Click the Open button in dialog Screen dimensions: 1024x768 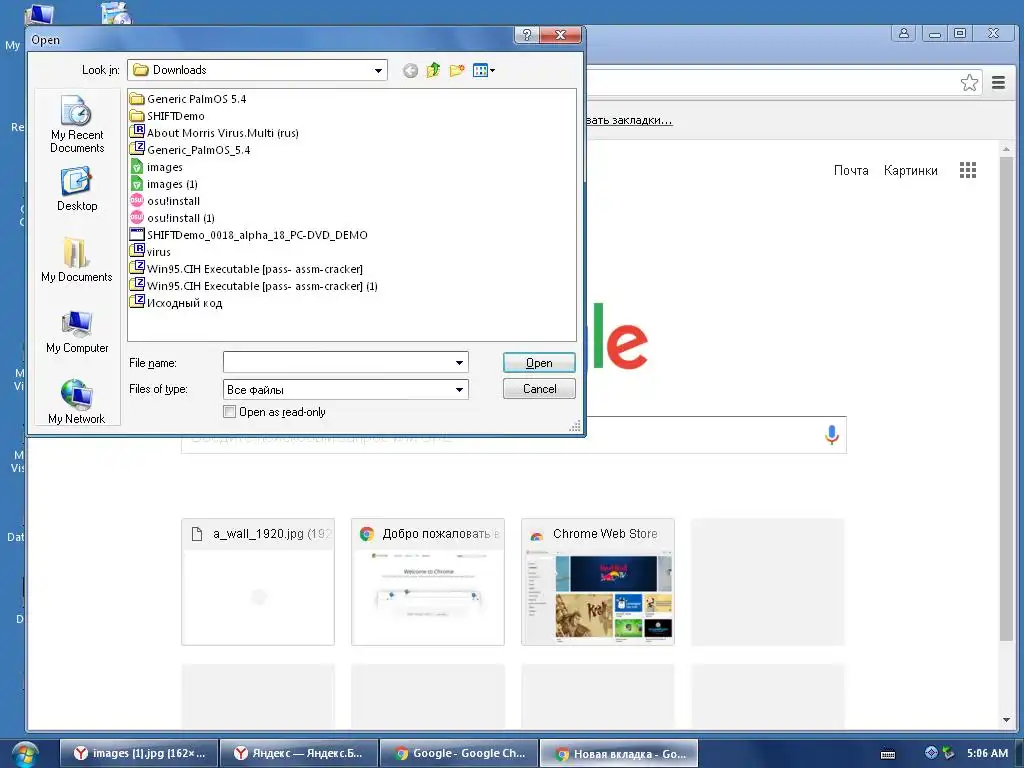click(x=539, y=362)
